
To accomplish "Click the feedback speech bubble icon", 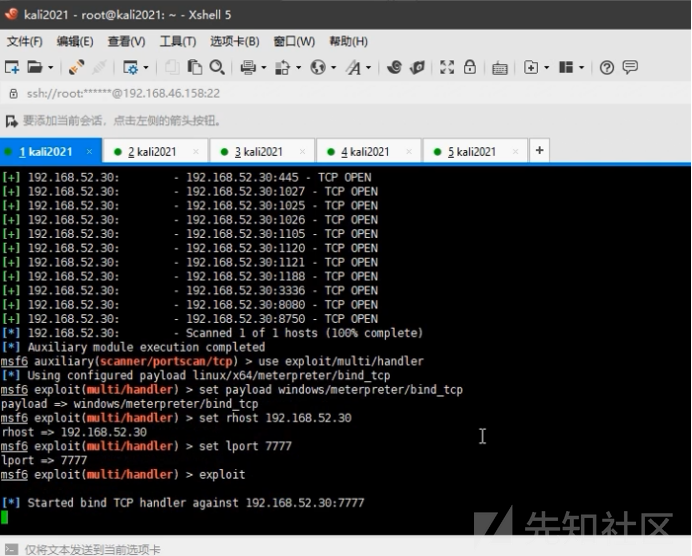I will [x=630, y=67].
